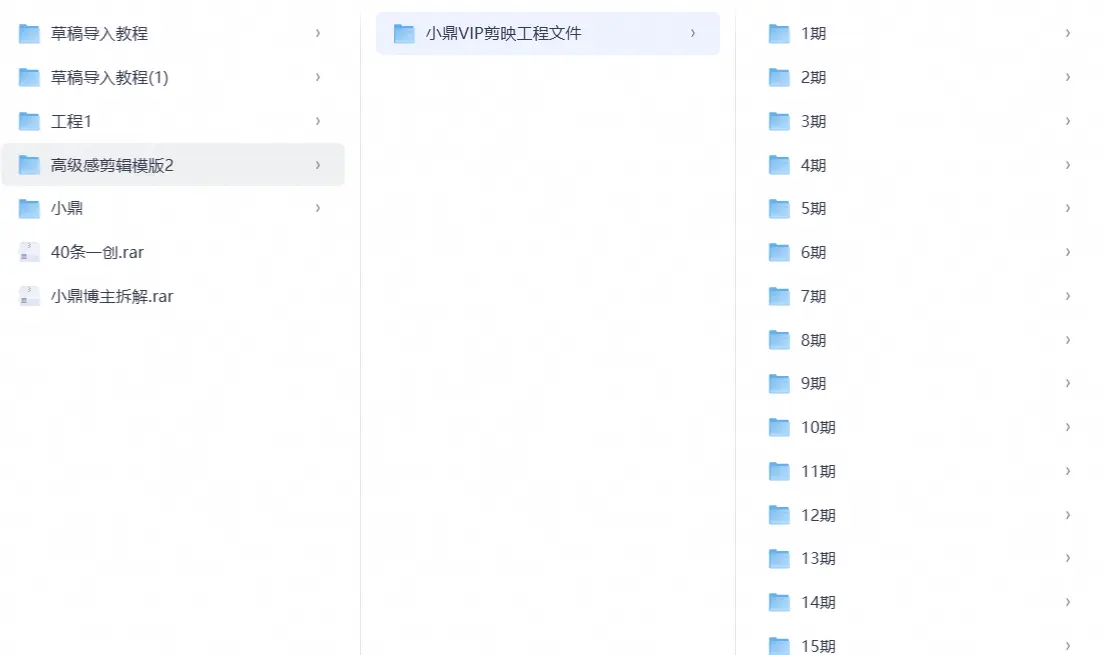This screenshot has width=1103, height=655.
Task: Select the 5期 folder label
Action: tap(813, 209)
